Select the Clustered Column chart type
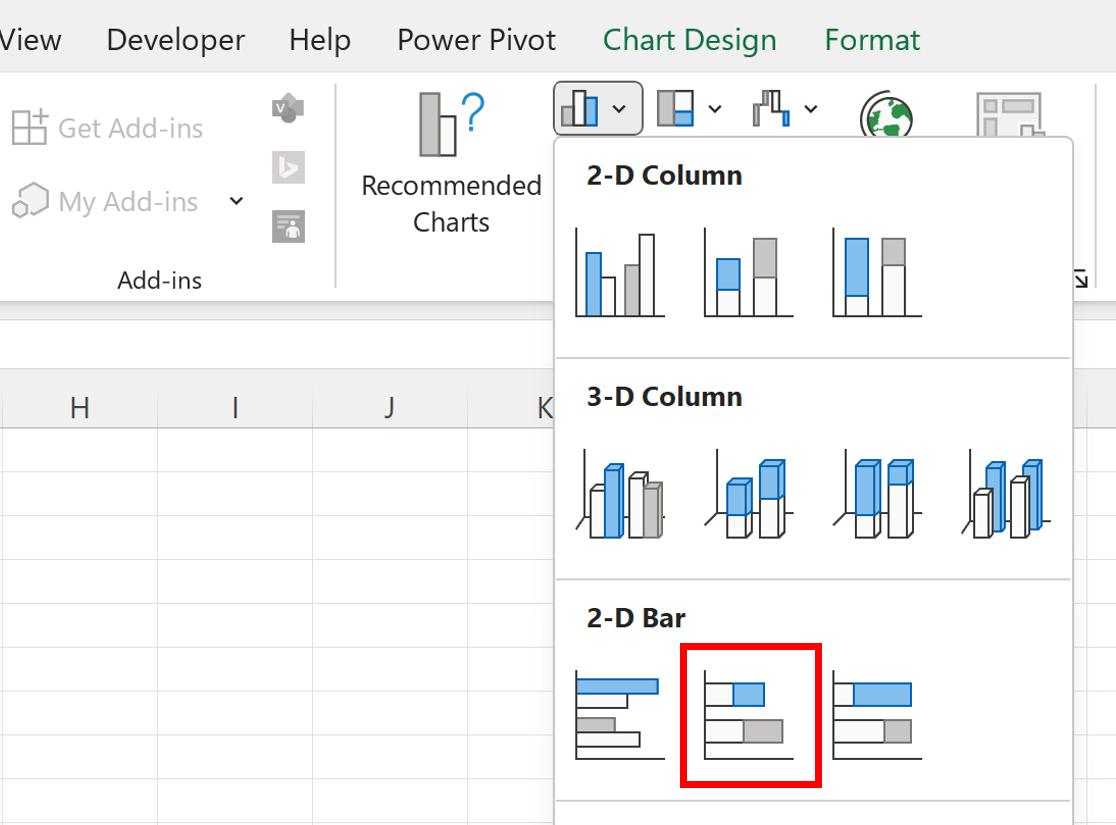The width and height of the screenshot is (1116, 825). 618,272
